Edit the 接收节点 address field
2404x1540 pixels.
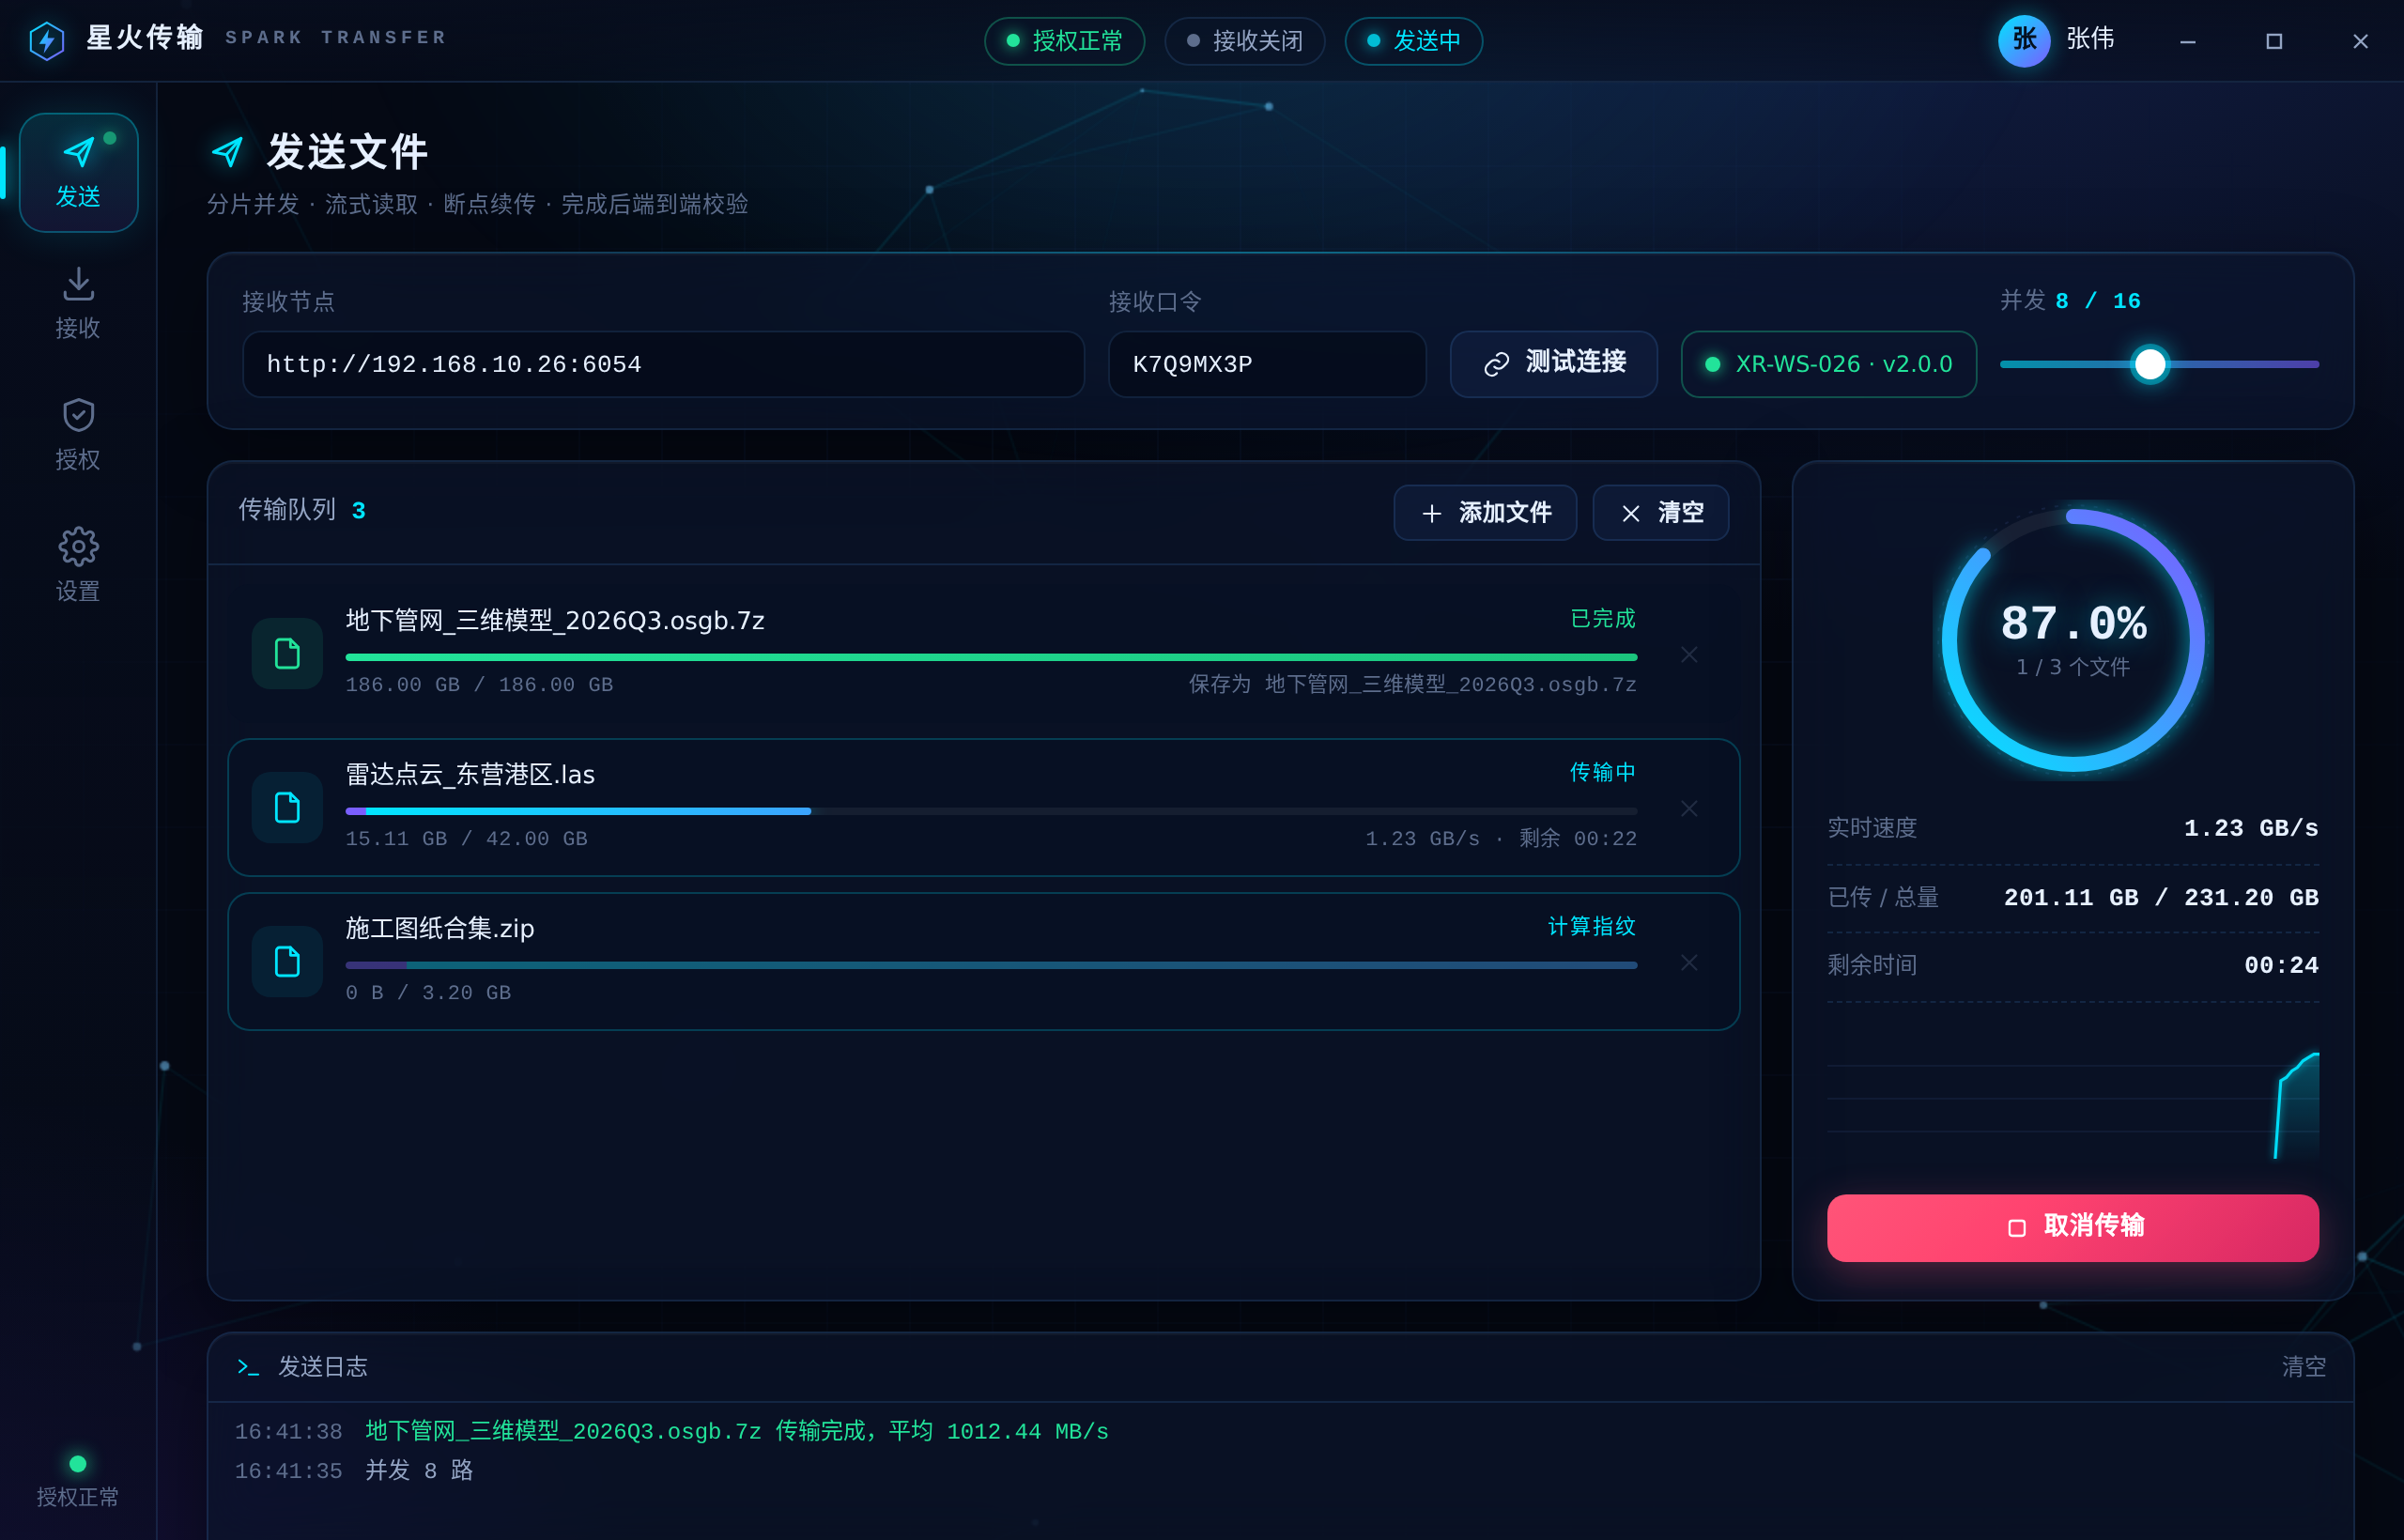click(663, 364)
